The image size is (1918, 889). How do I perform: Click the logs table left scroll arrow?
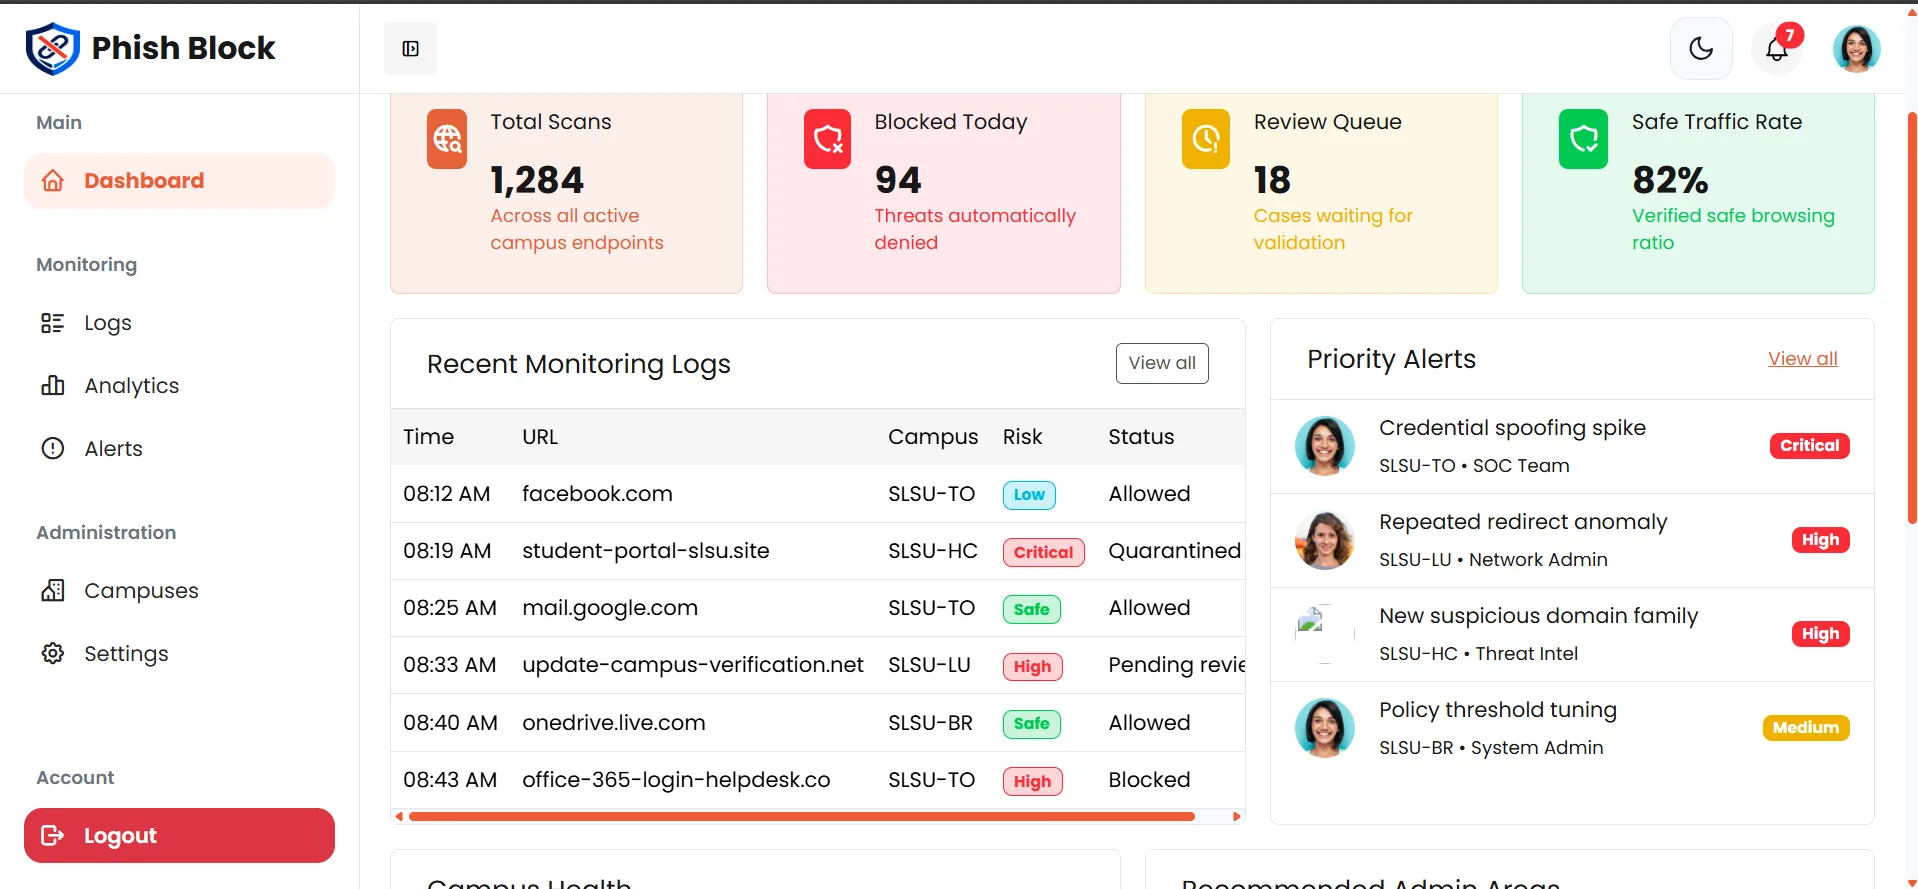pos(399,817)
